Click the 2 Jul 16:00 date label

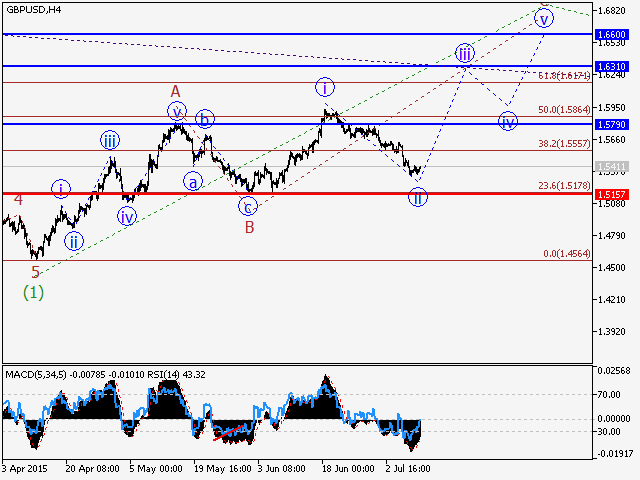[408, 468]
